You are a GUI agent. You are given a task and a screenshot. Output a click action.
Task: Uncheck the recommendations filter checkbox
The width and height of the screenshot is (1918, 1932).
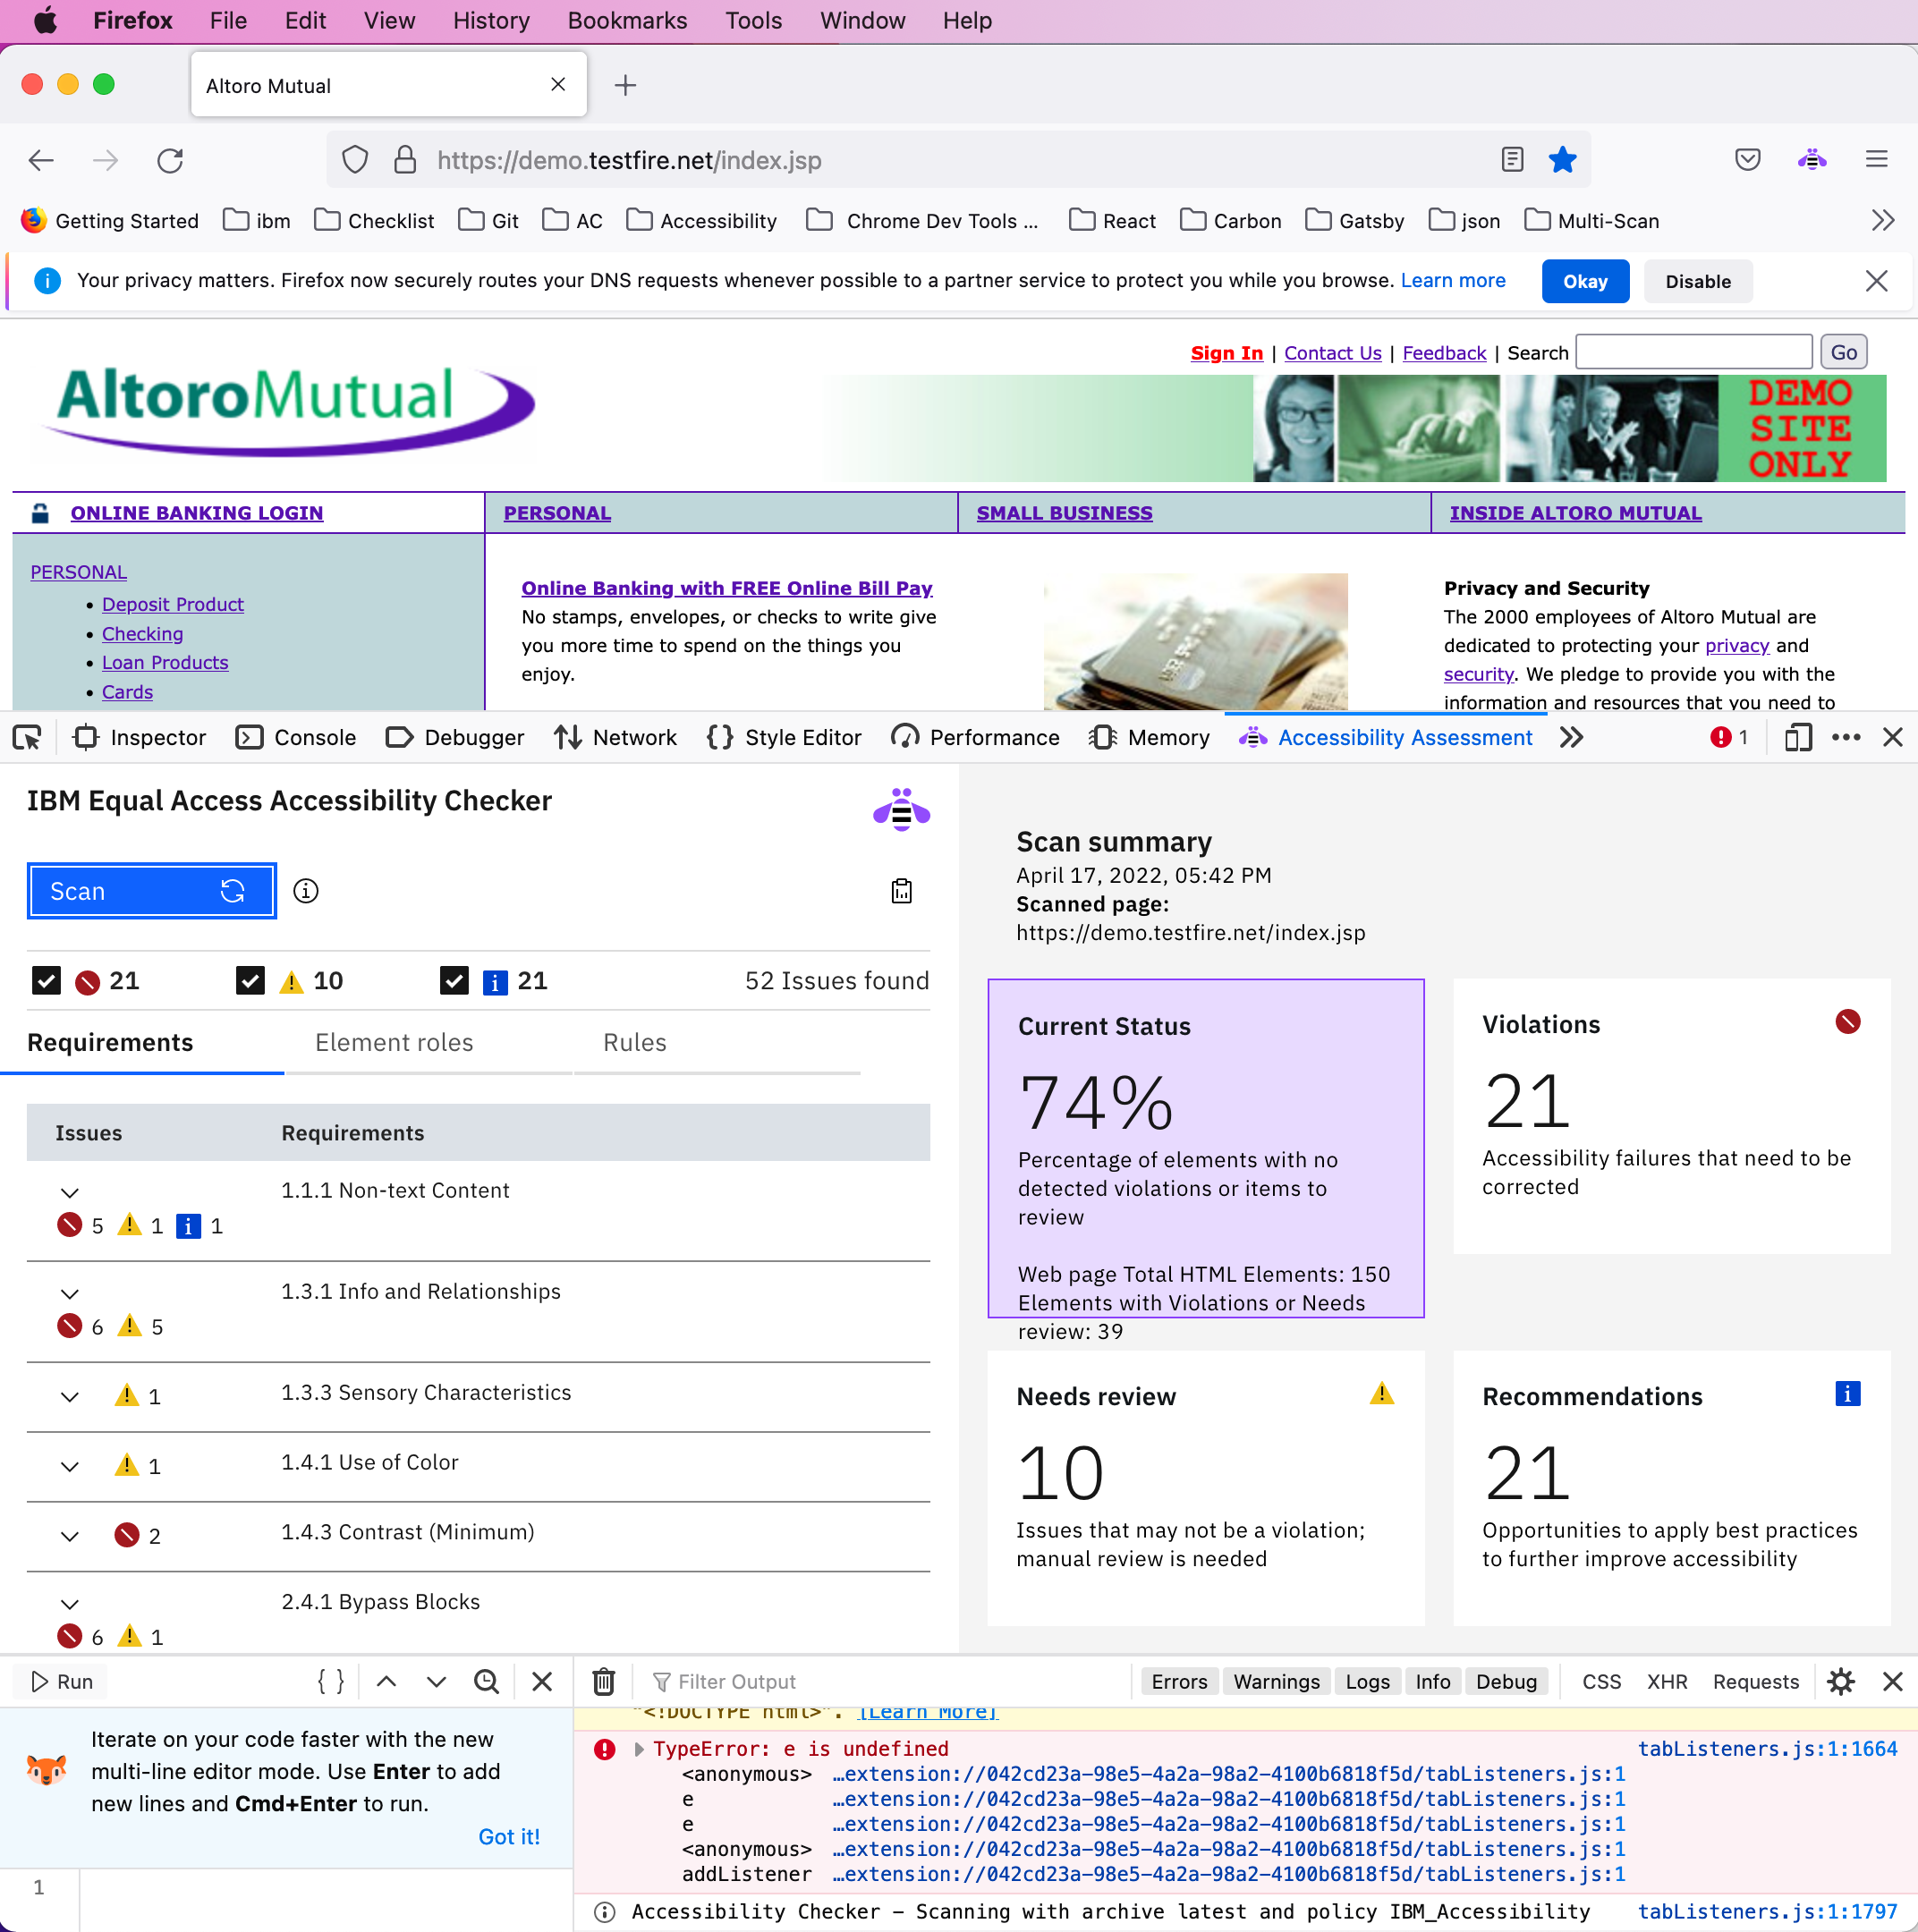pos(454,981)
